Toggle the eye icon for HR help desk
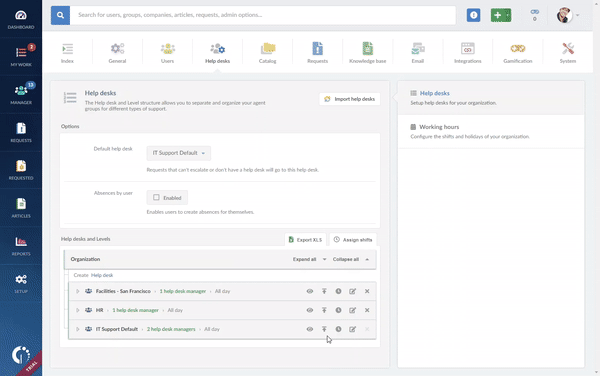 [x=310, y=310]
